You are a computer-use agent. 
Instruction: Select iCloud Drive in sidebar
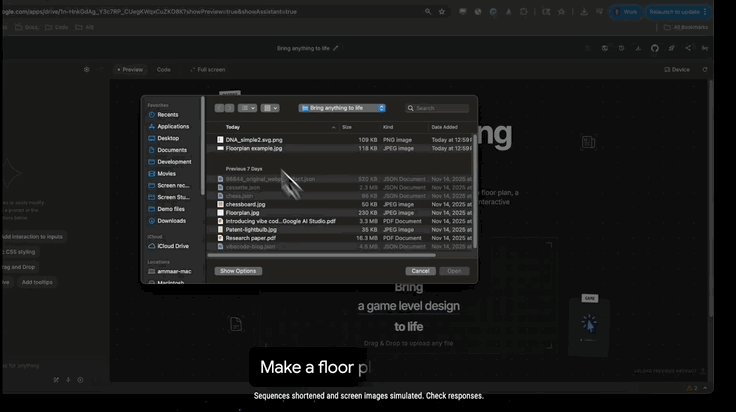coord(172,245)
